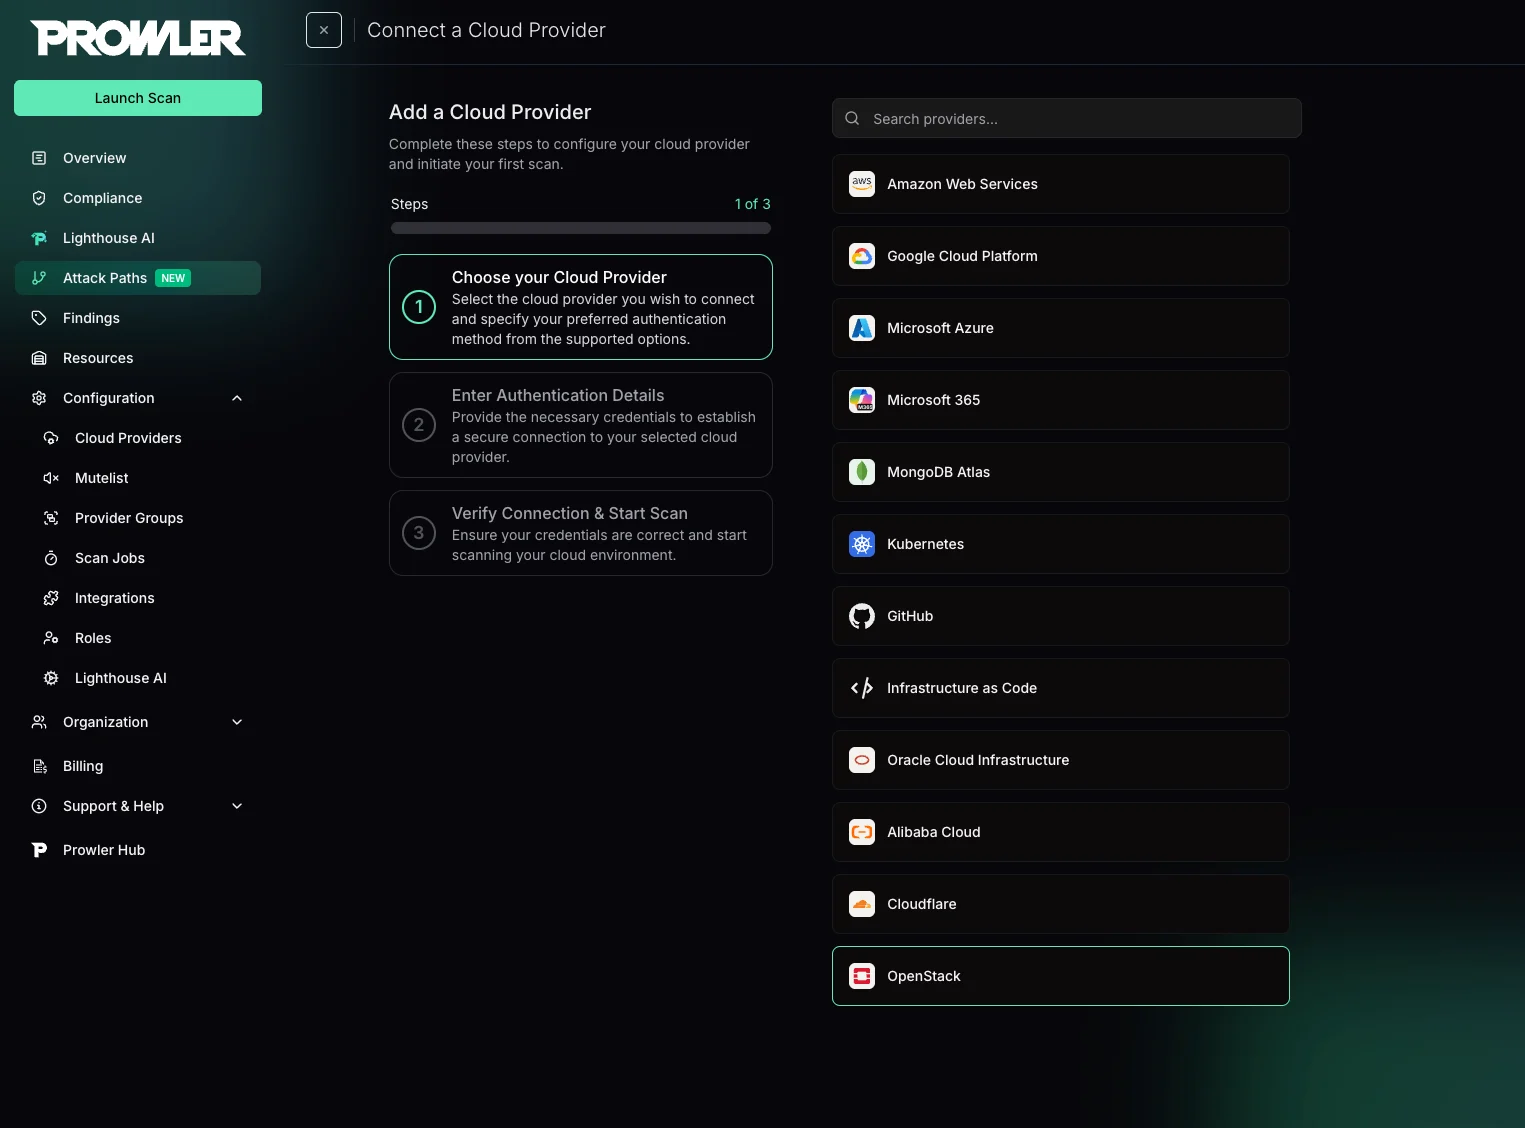Open Attack Paths menu item
This screenshot has width=1525, height=1128.
point(138,278)
